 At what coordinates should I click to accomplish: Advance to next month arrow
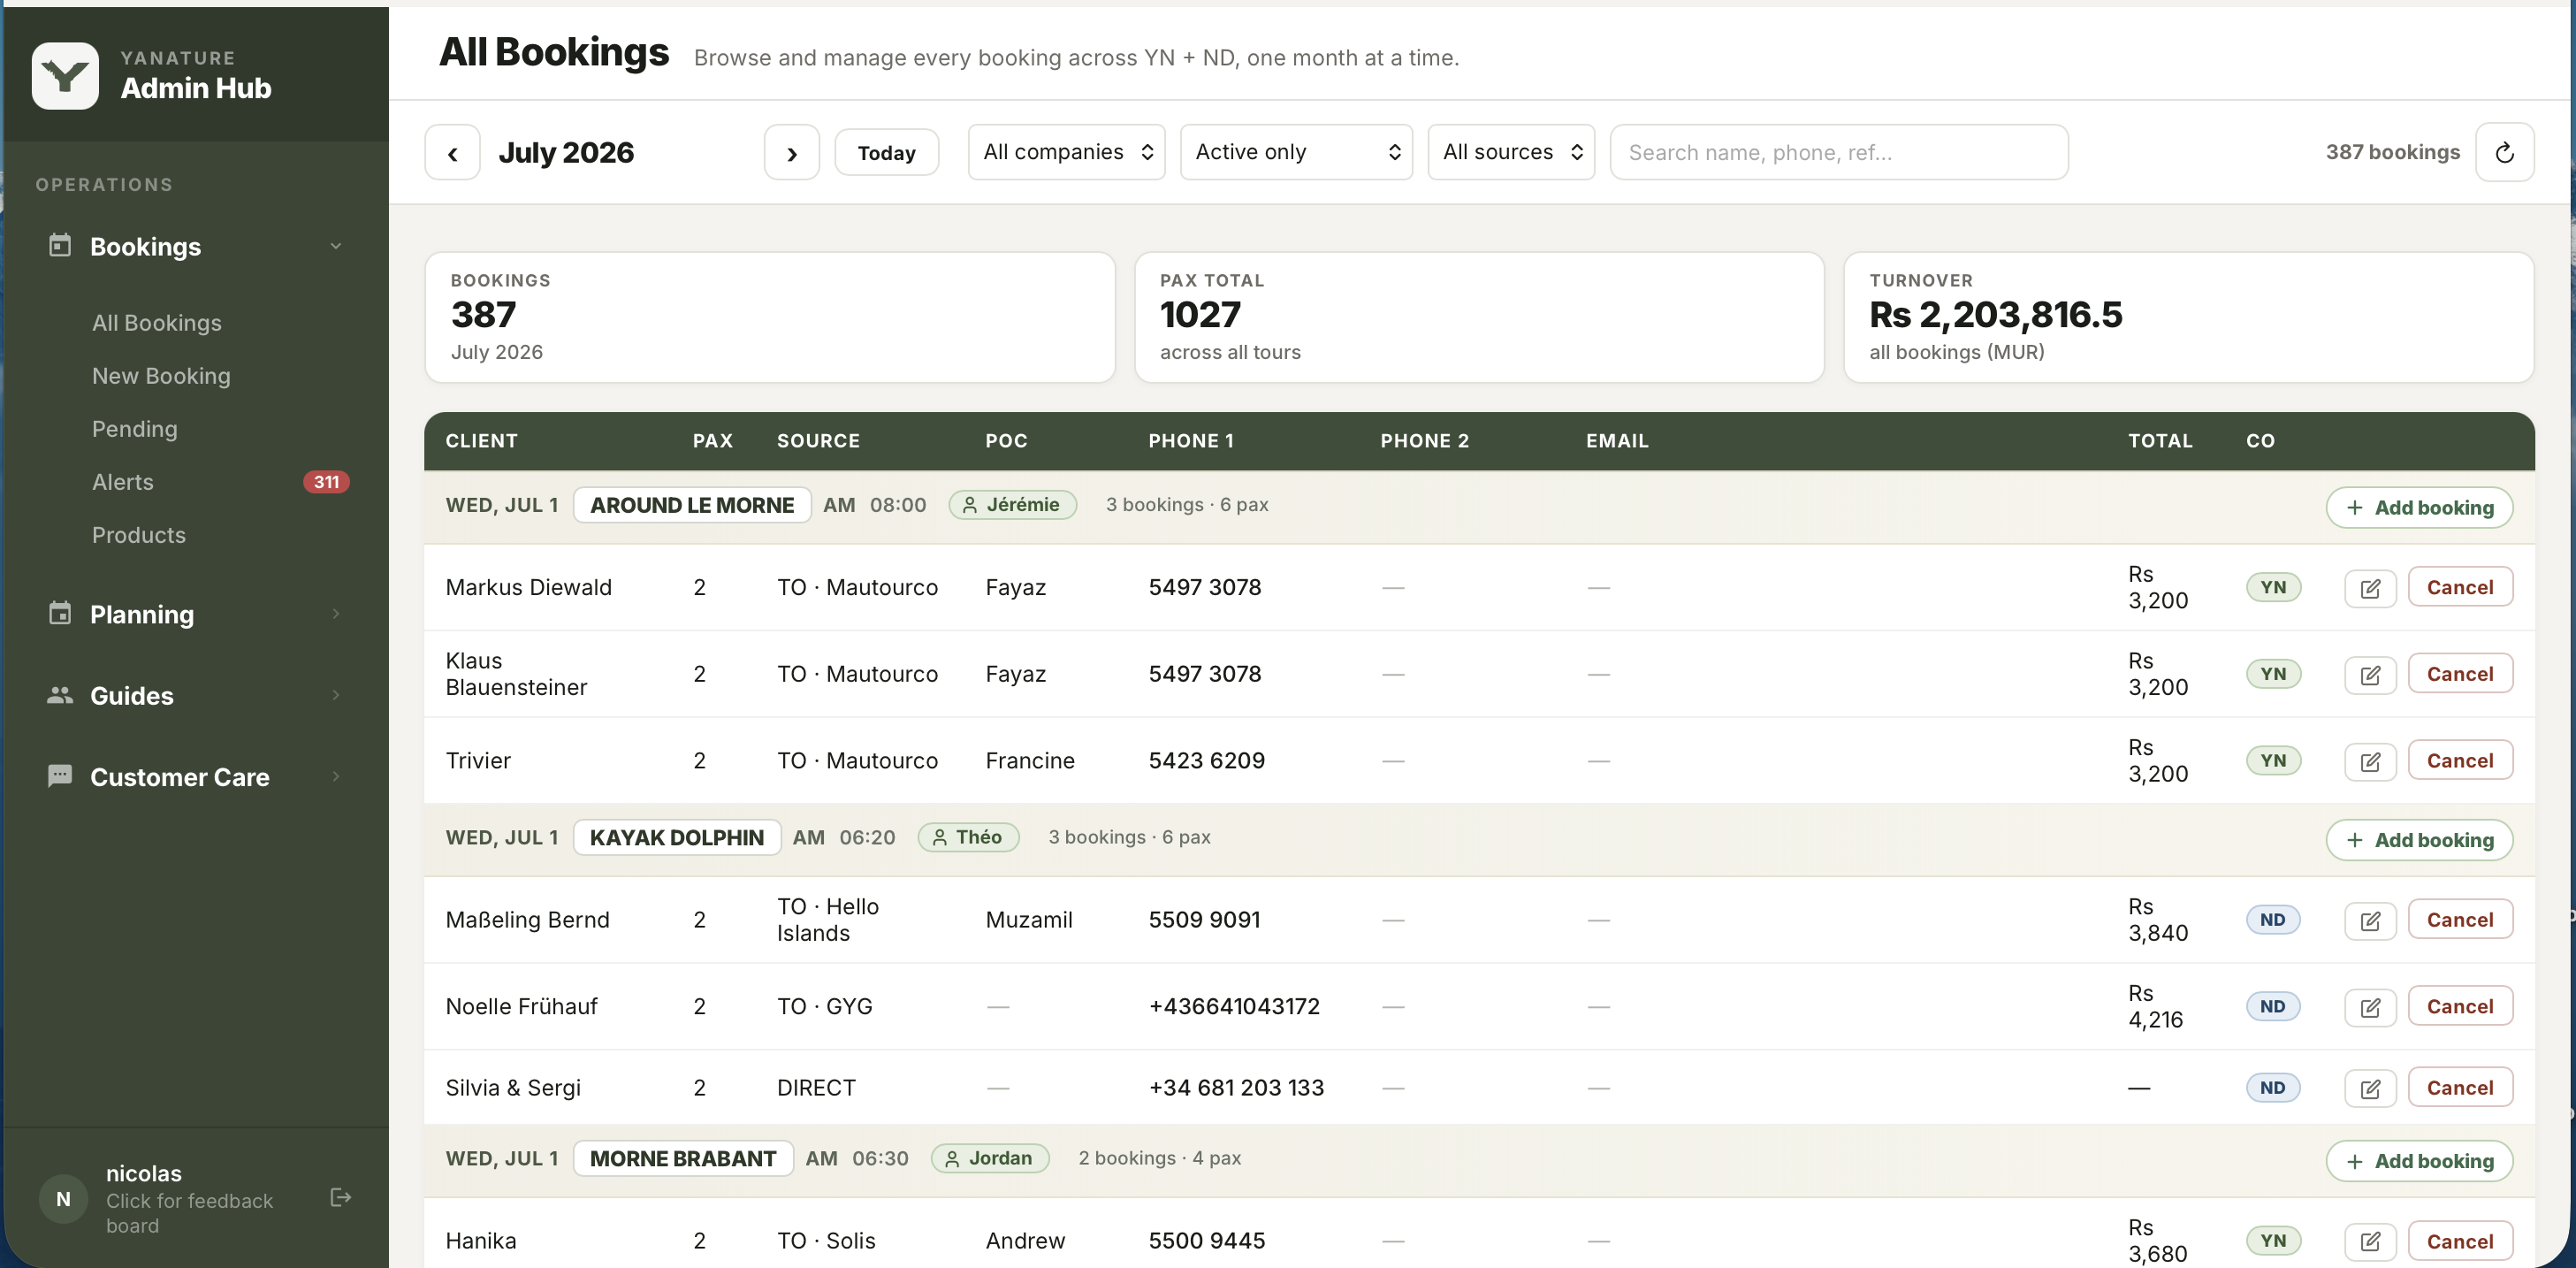791,152
